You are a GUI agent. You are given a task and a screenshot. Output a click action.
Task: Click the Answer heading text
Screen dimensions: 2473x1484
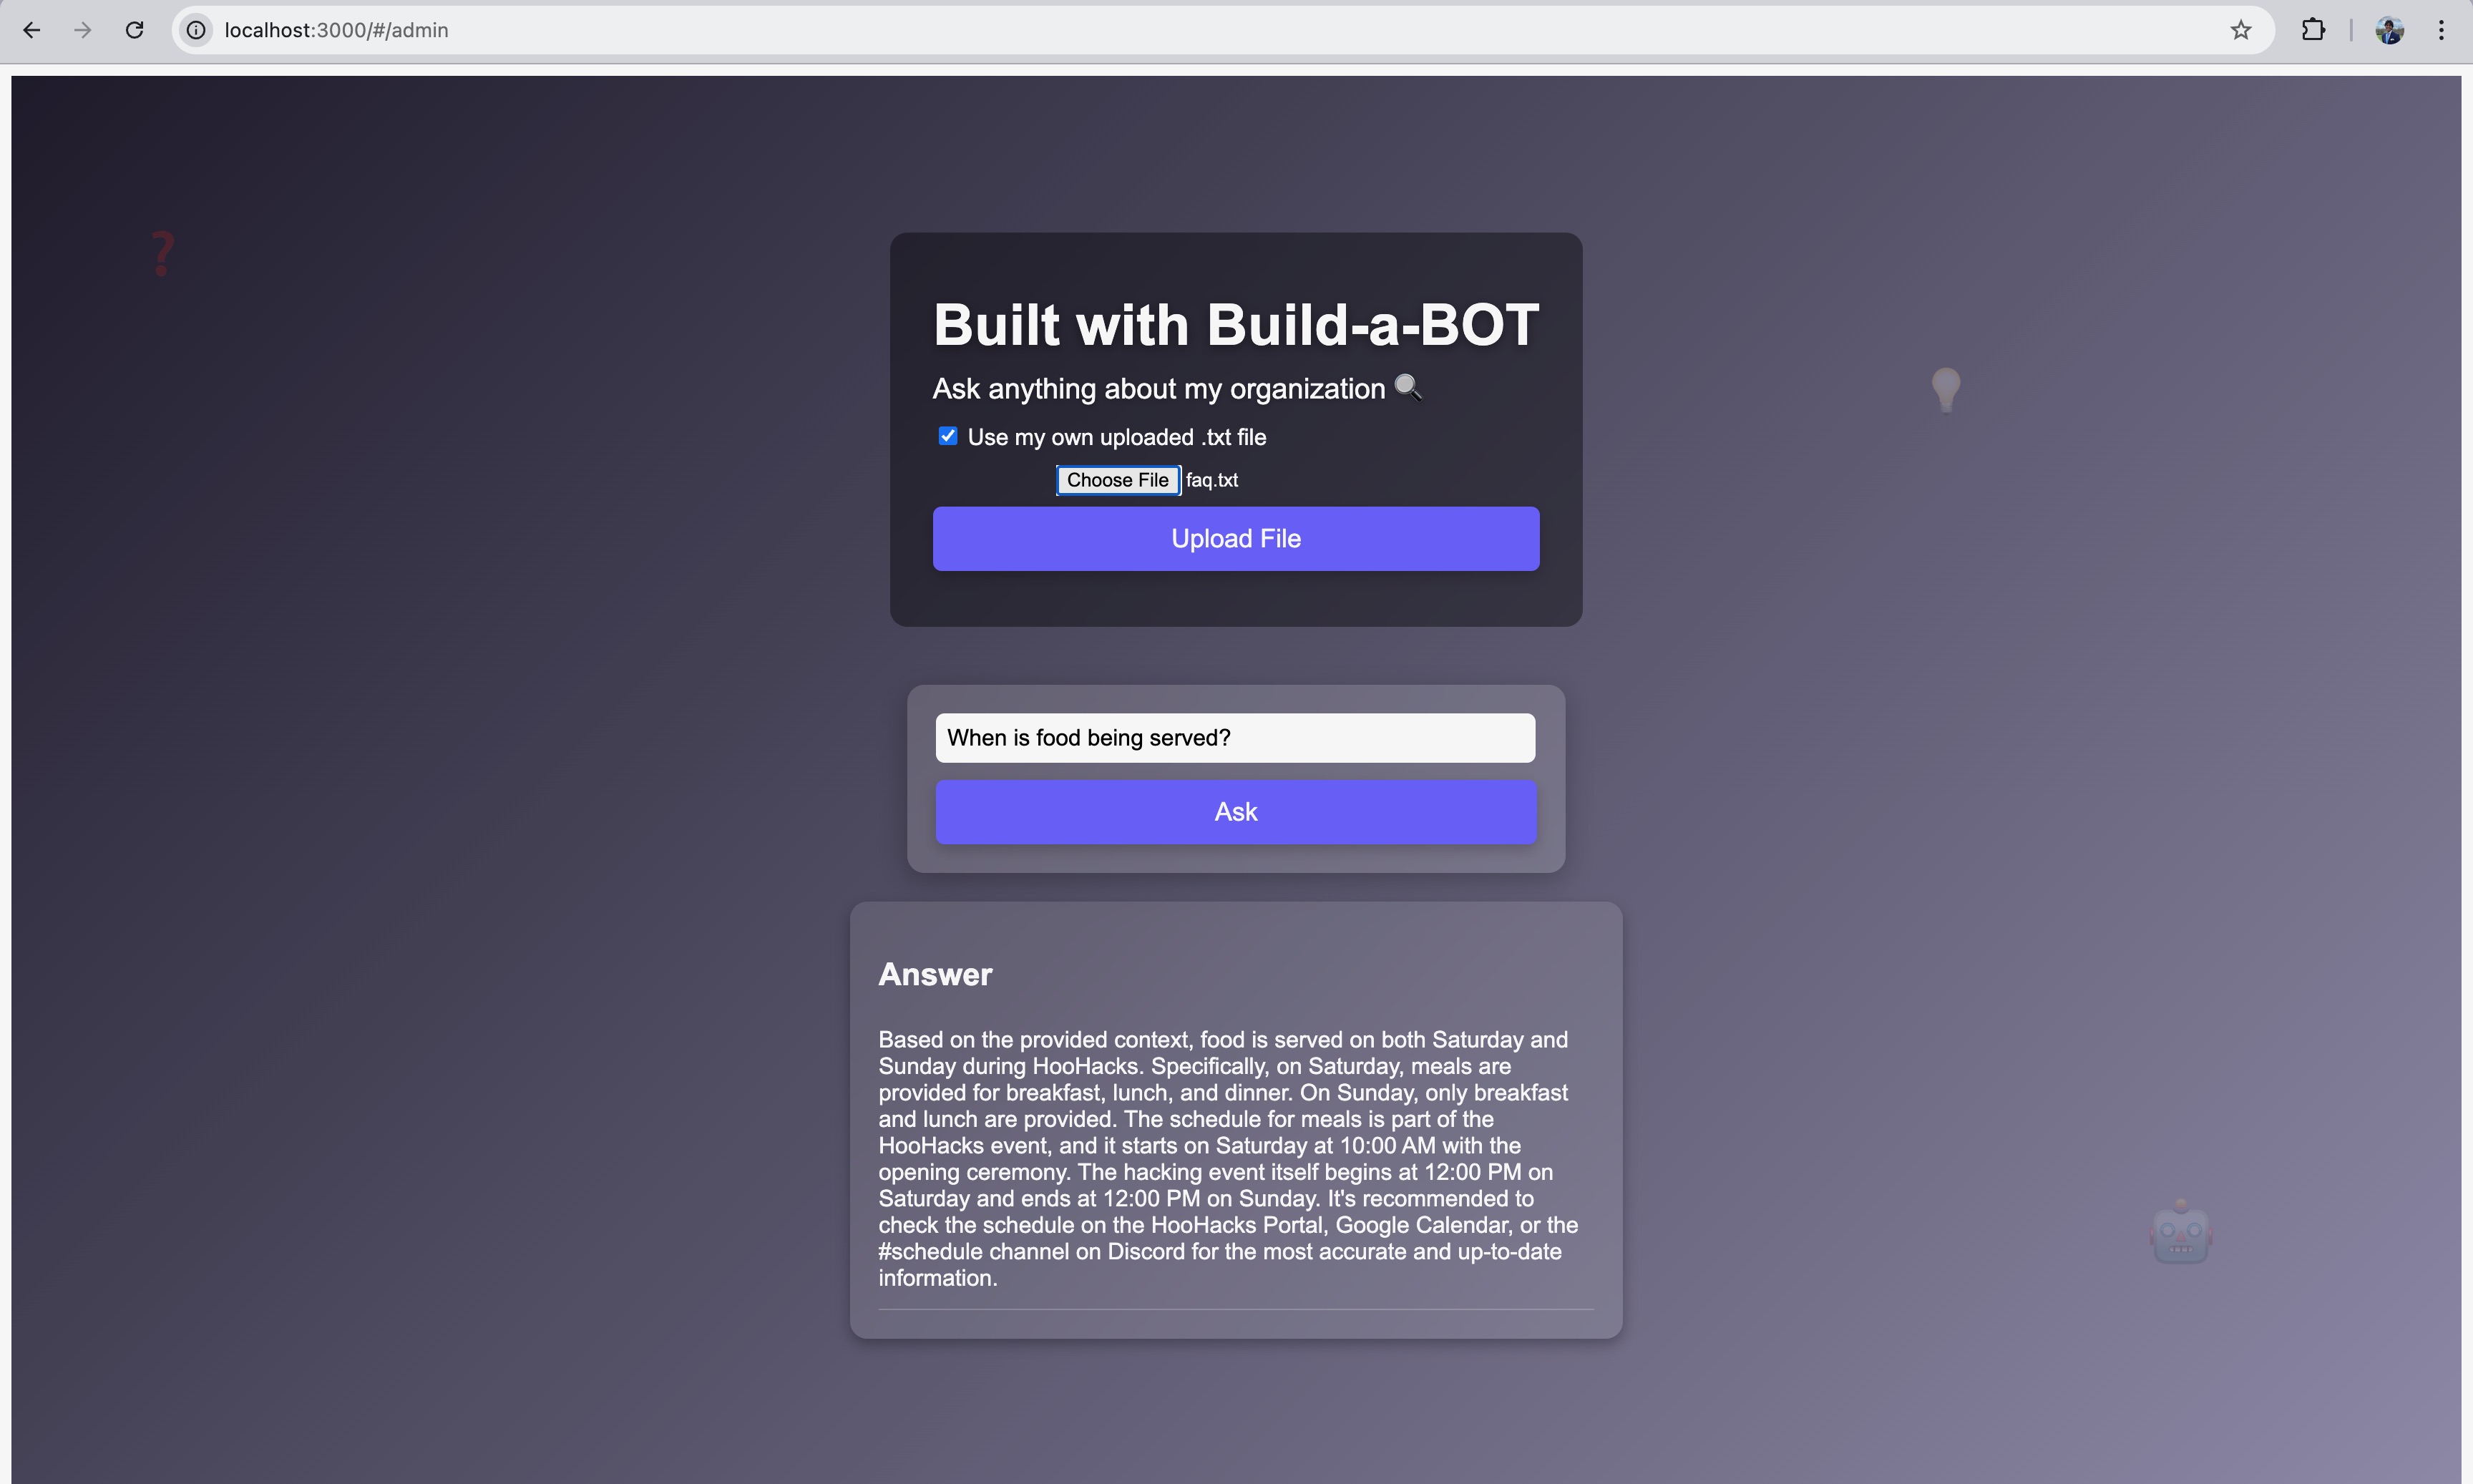935,974
